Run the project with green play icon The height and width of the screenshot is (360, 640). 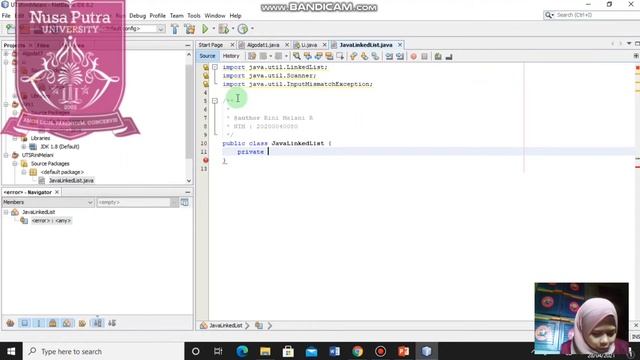[x=205, y=29]
